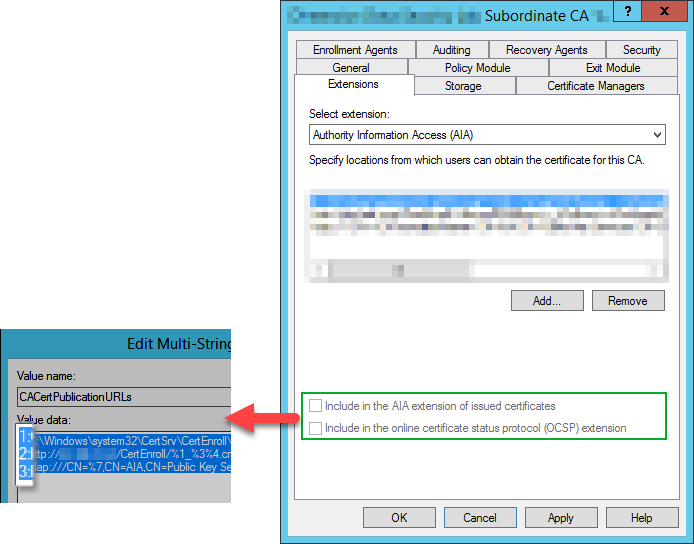Viewport: 694px width, 544px height.
Task: Switch to the Enrollment Agents tab
Action: click(355, 49)
